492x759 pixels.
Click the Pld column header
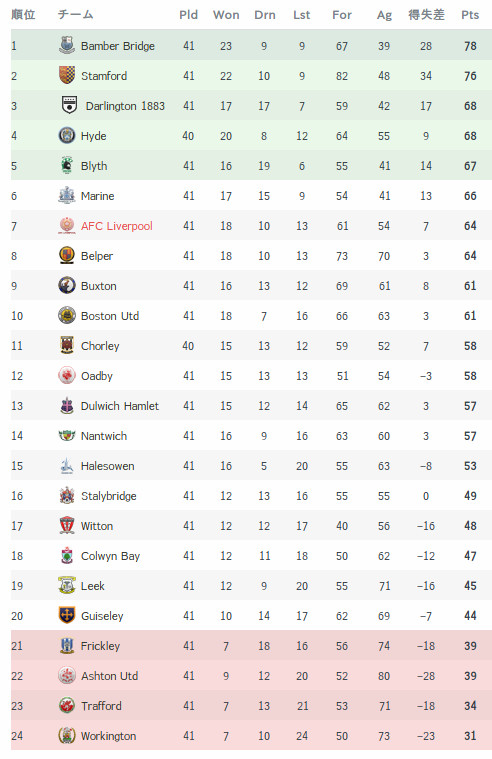(x=188, y=15)
